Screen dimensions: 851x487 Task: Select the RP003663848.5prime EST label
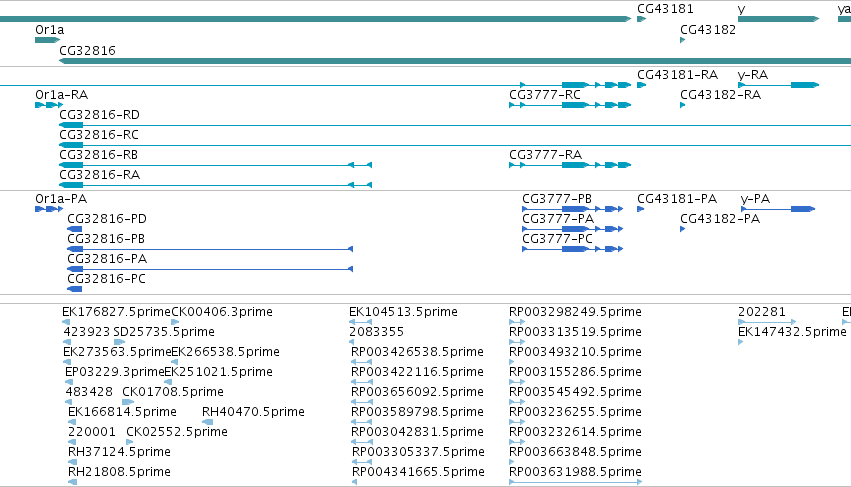pyautogui.click(x=575, y=452)
